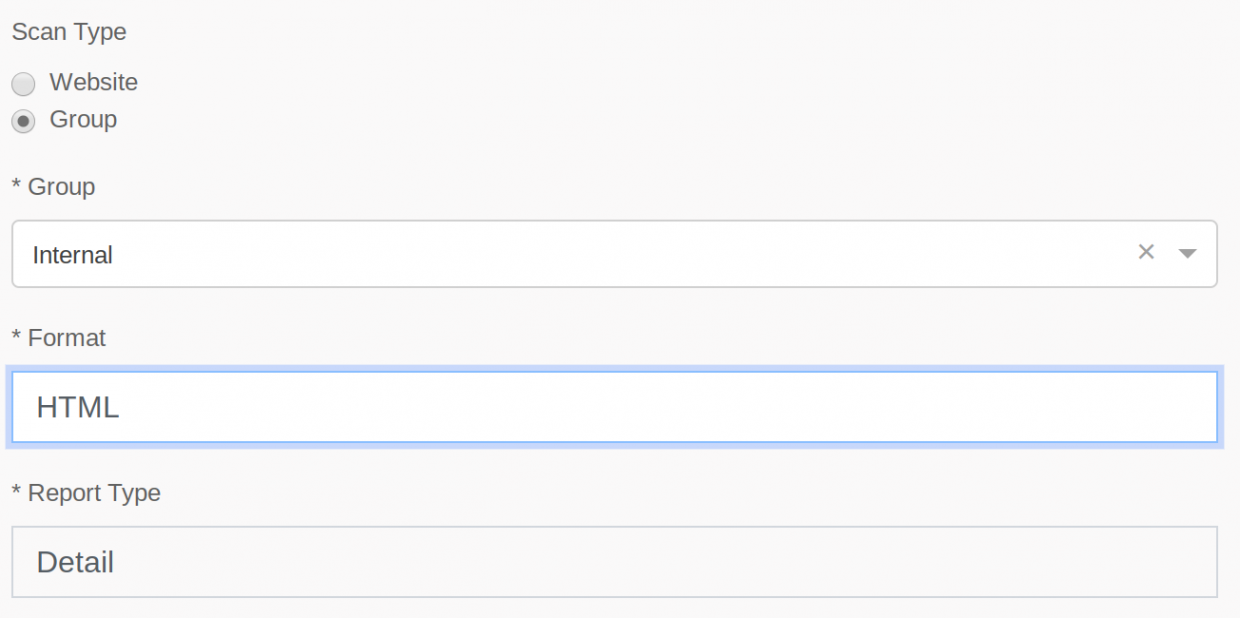The image size is (1240, 618).
Task: Click the required Report Type field label
Action: click(x=93, y=493)
